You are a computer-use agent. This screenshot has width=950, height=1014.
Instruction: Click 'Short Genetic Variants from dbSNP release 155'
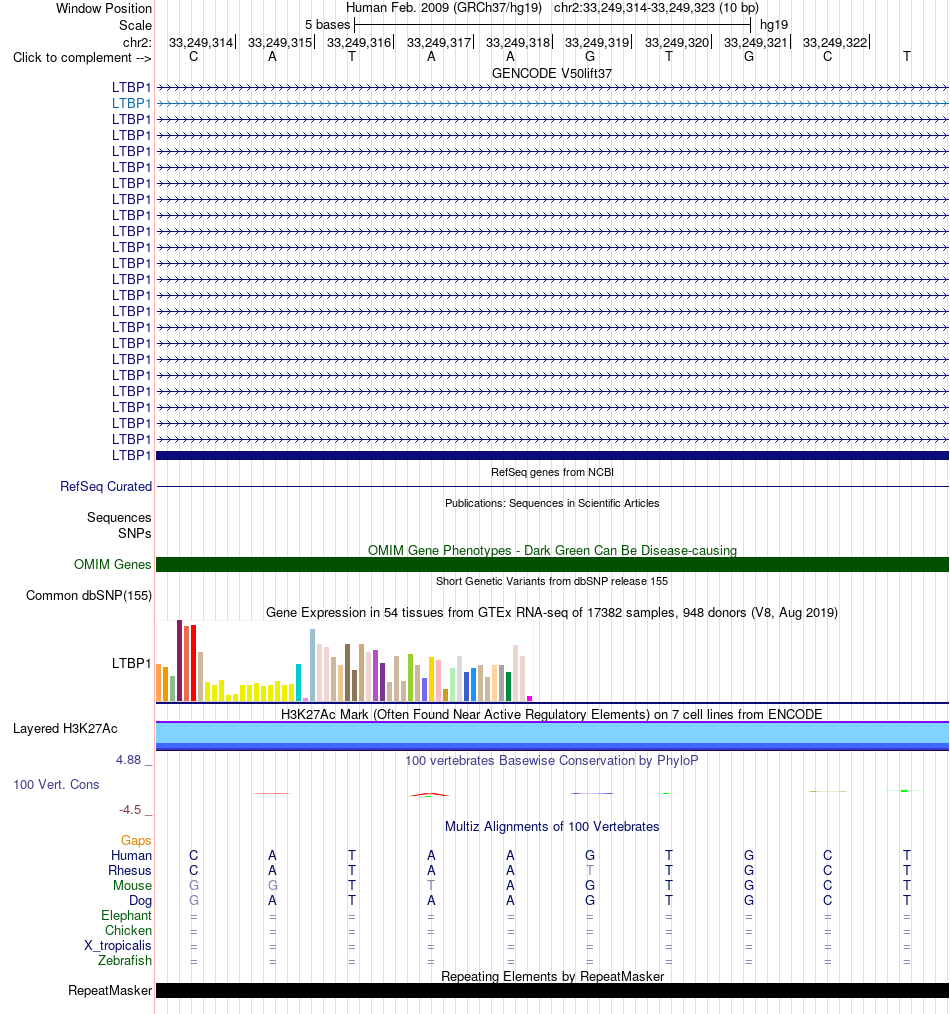pos(552,581)
